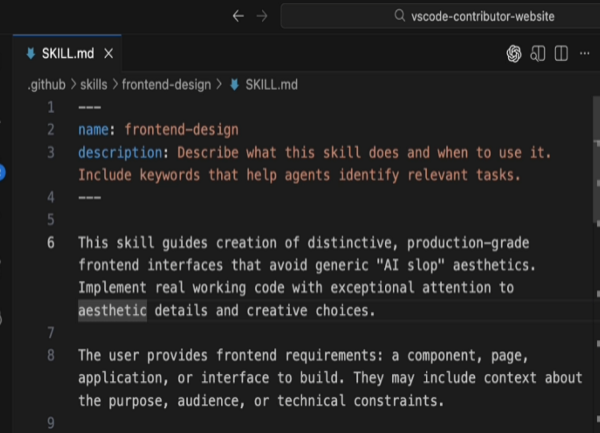The image size is (600, 433).
Task: Click the breadcrumb markdown file icon
Action: tap(235, 85)
